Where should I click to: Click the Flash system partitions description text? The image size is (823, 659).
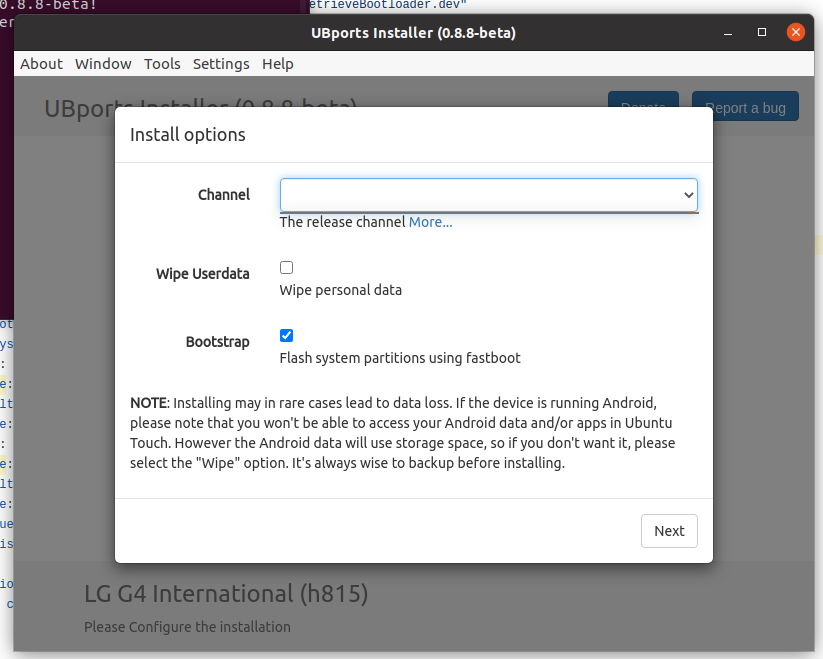[x=400, y=358]
